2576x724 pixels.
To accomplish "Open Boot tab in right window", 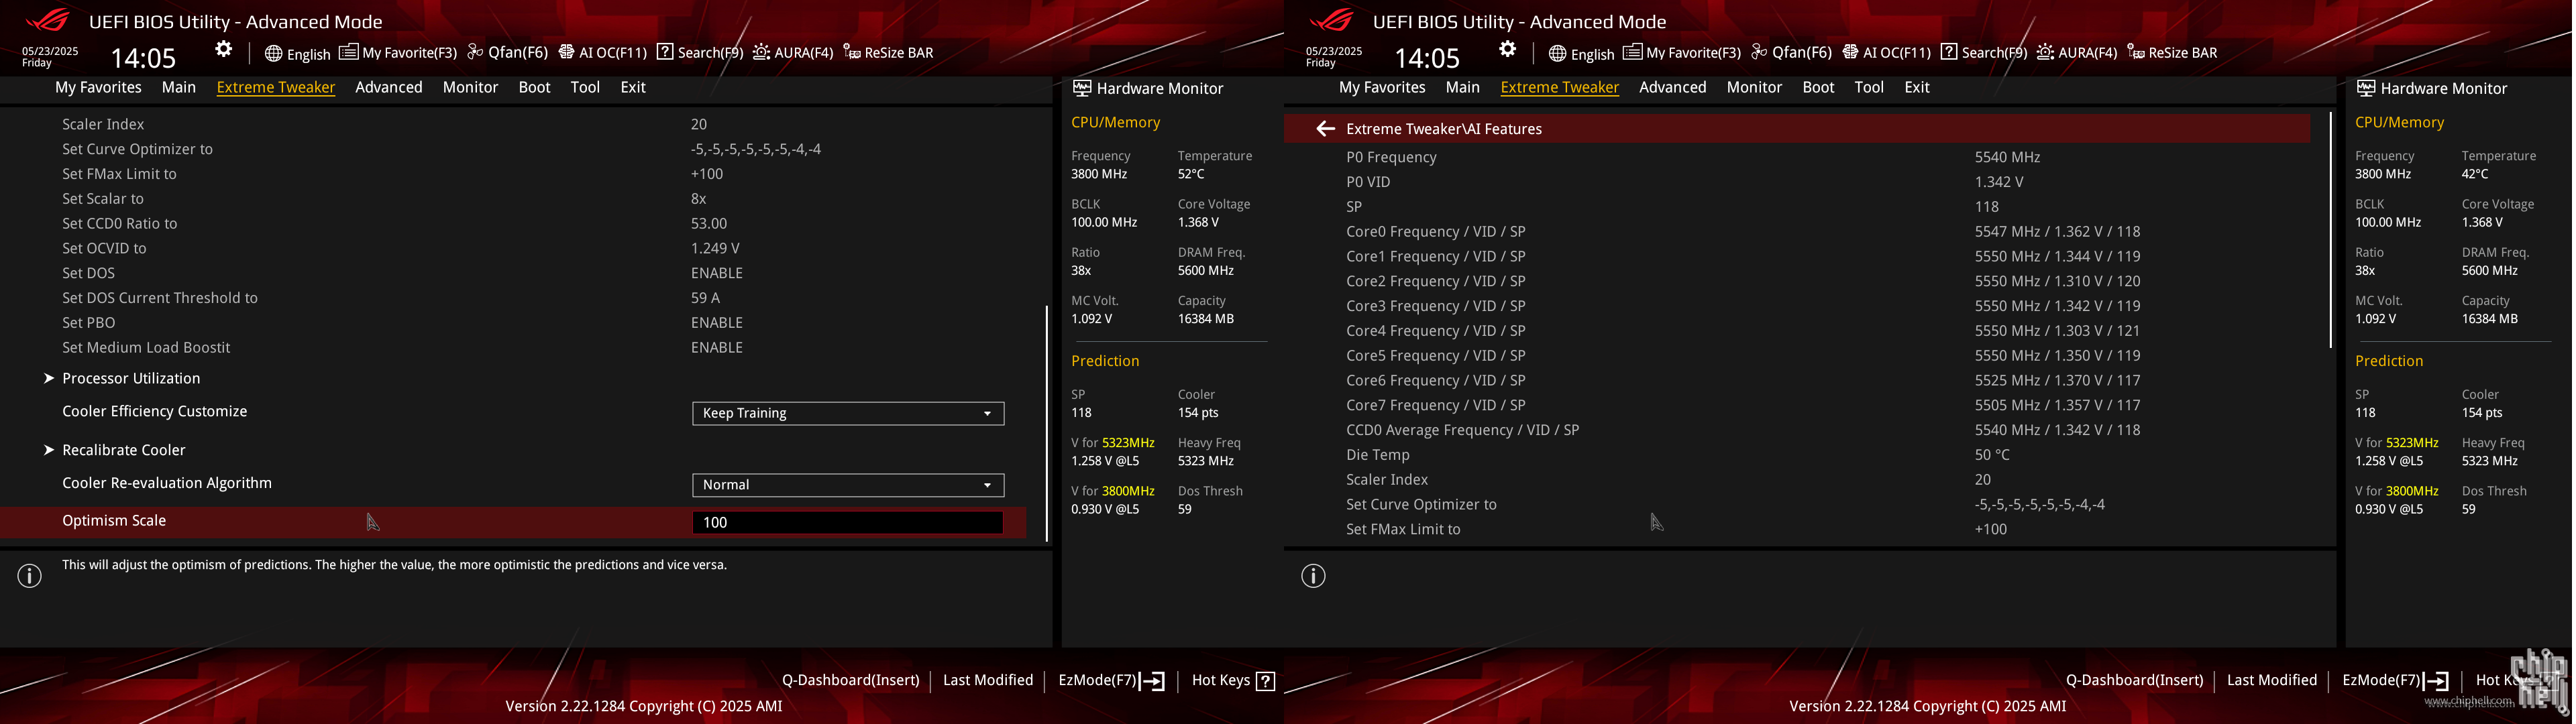I will [1818, 87].
